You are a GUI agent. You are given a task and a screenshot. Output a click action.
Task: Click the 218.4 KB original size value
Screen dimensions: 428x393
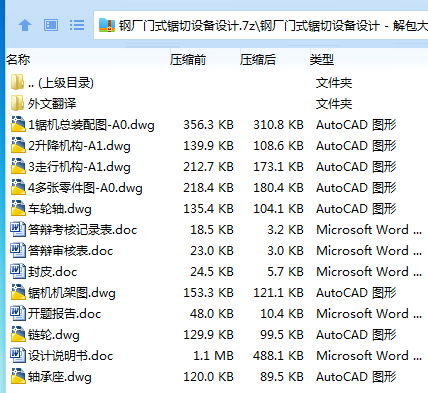point(208,188)
